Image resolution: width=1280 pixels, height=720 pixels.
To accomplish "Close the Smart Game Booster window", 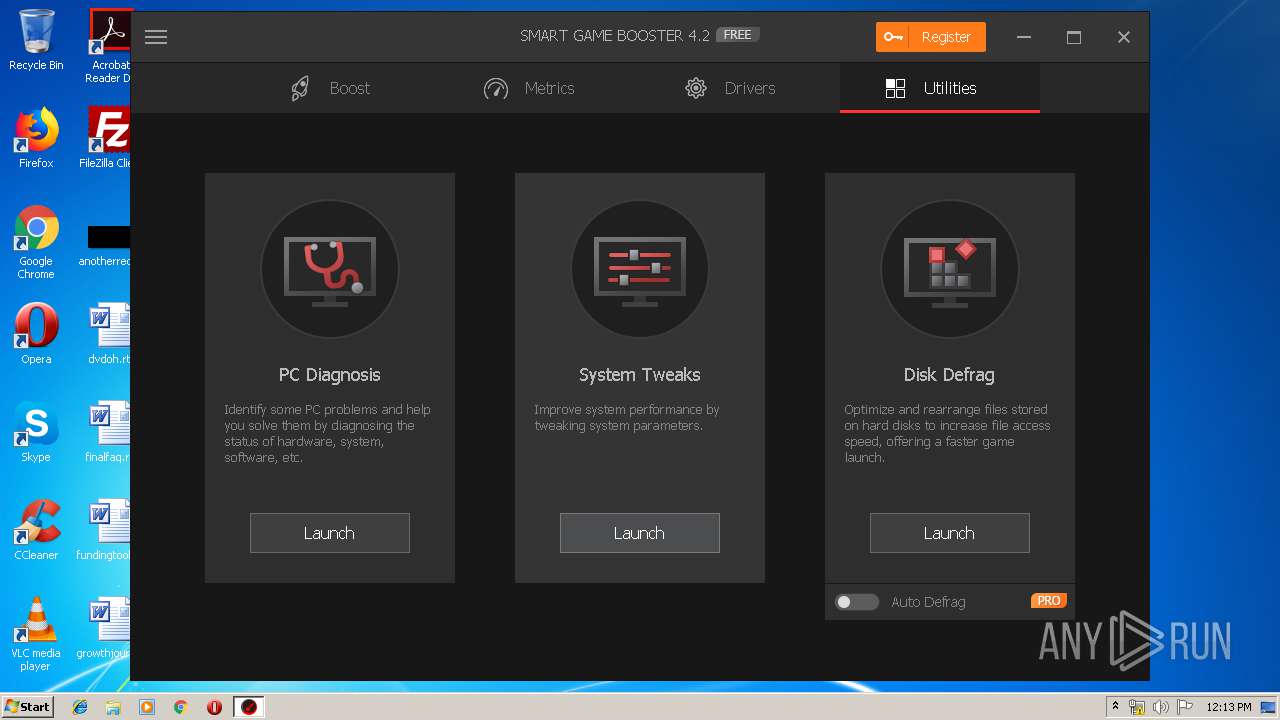I will [1124, 37].
